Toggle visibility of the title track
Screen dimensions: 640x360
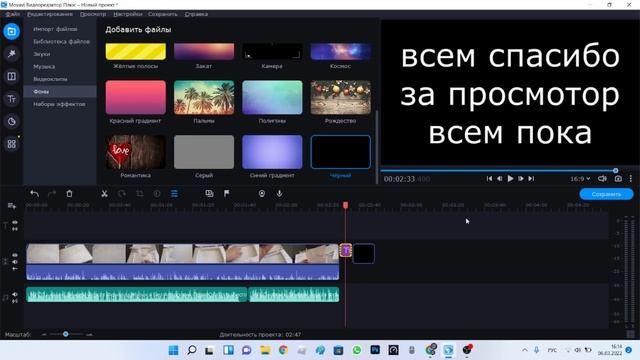(15, 222)
